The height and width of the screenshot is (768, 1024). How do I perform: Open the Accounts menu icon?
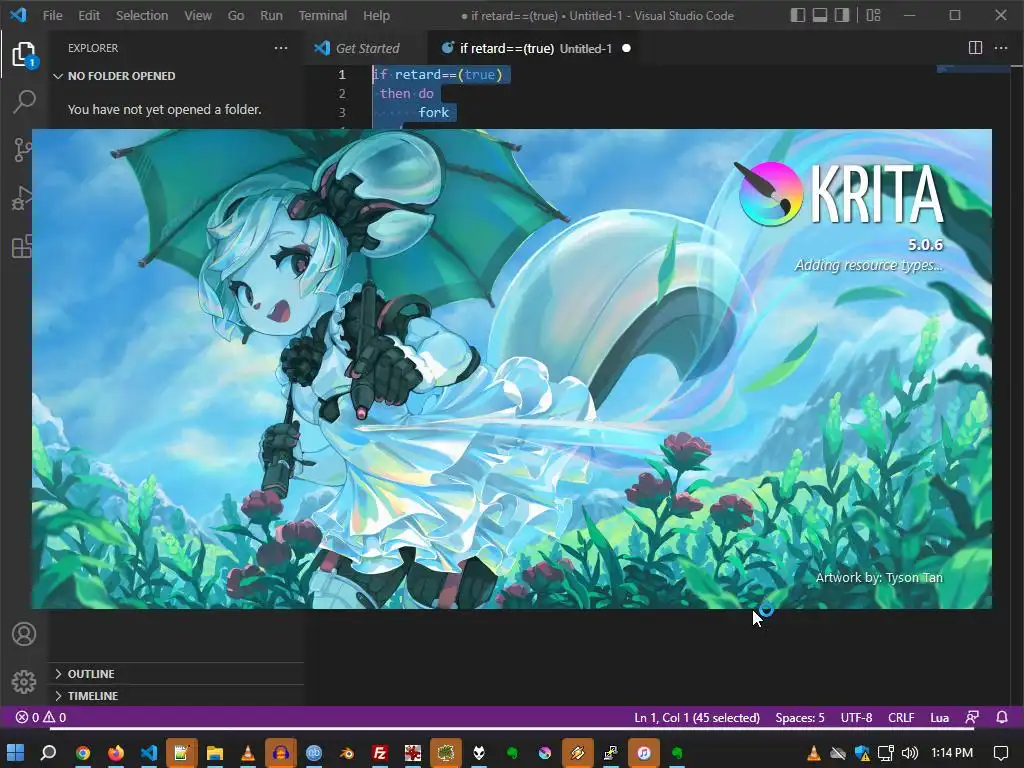(24, 634)
